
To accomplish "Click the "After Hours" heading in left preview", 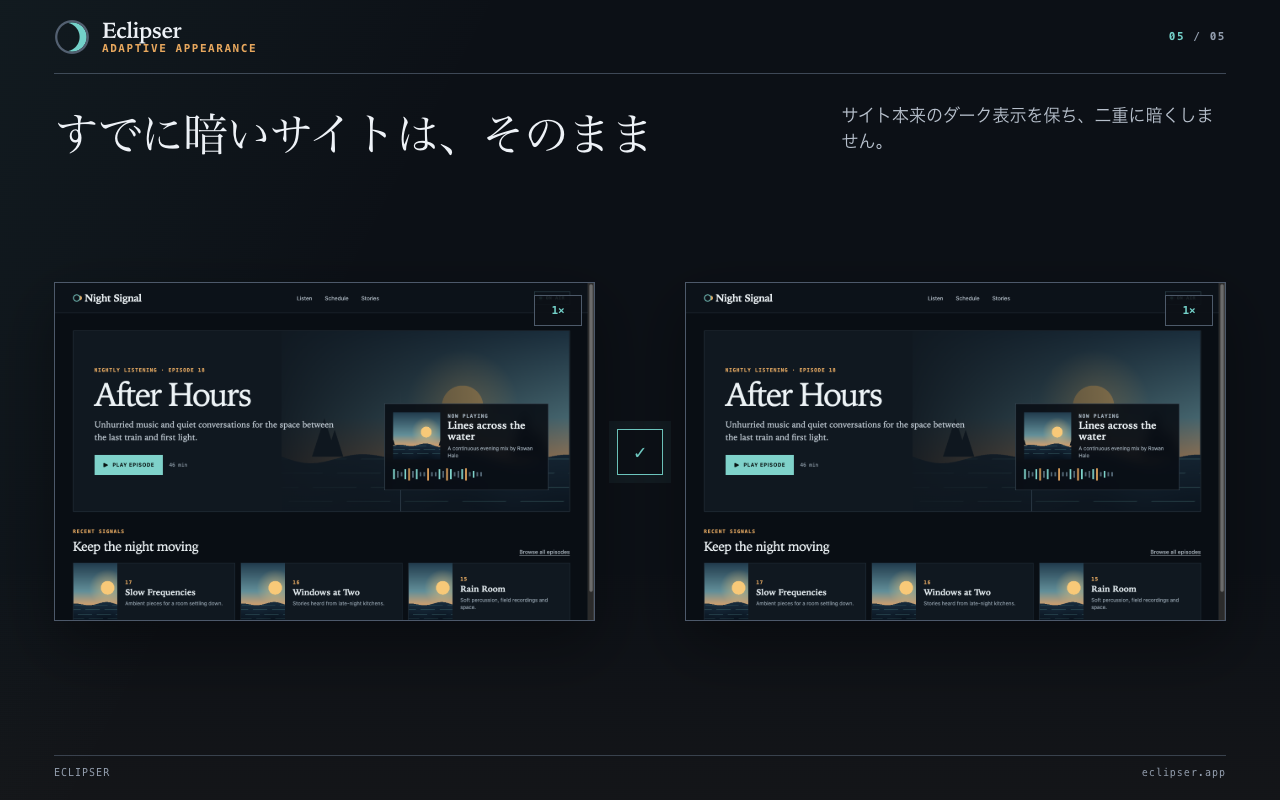I will 173,395.
